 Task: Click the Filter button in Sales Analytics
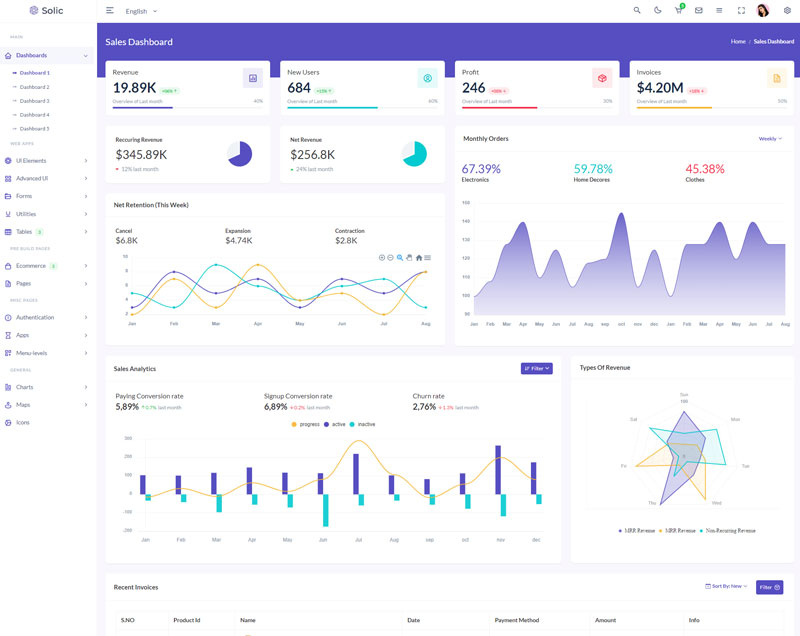pyautogui.click(x=536, y=368)
